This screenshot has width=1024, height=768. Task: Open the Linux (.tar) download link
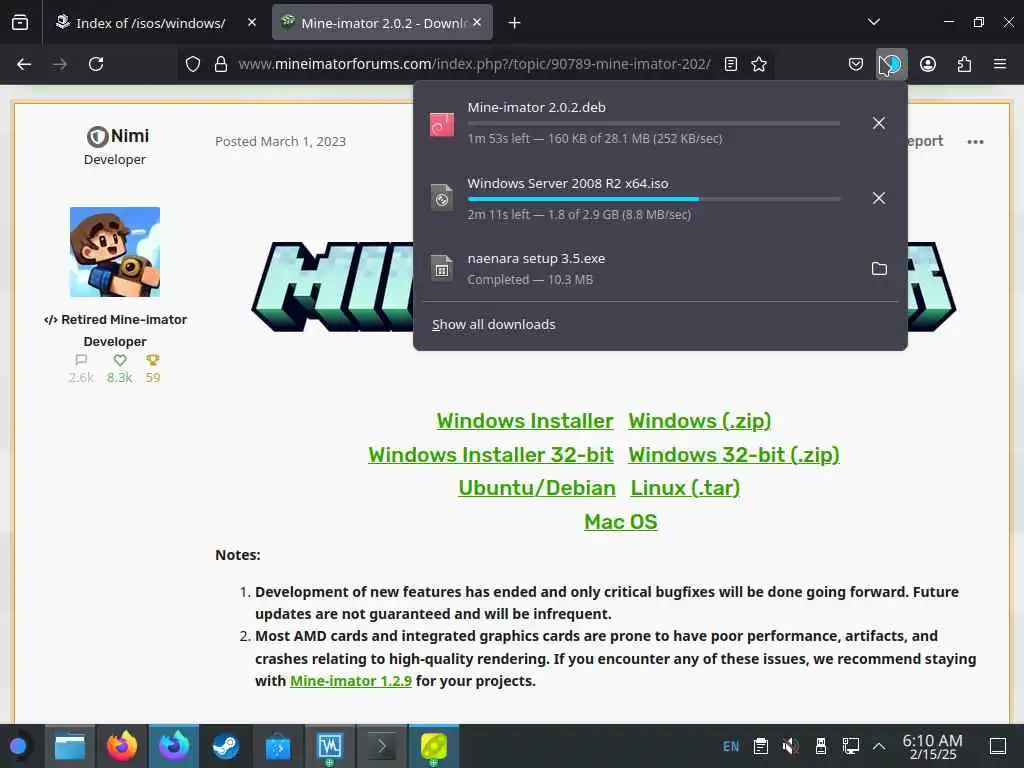[685, 488]
